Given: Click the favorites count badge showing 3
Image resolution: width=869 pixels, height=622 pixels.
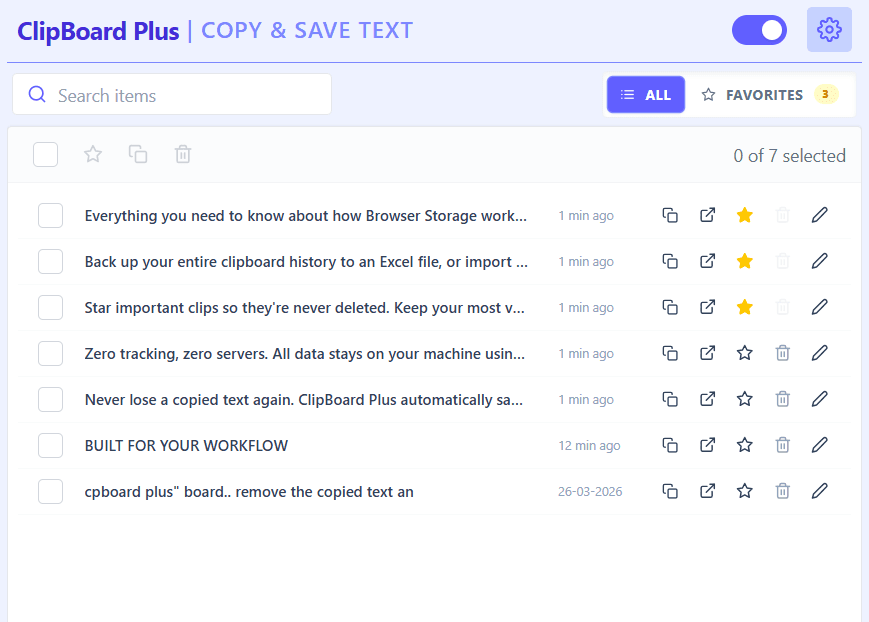Looking at the screenshot, I should click(823, 94).
